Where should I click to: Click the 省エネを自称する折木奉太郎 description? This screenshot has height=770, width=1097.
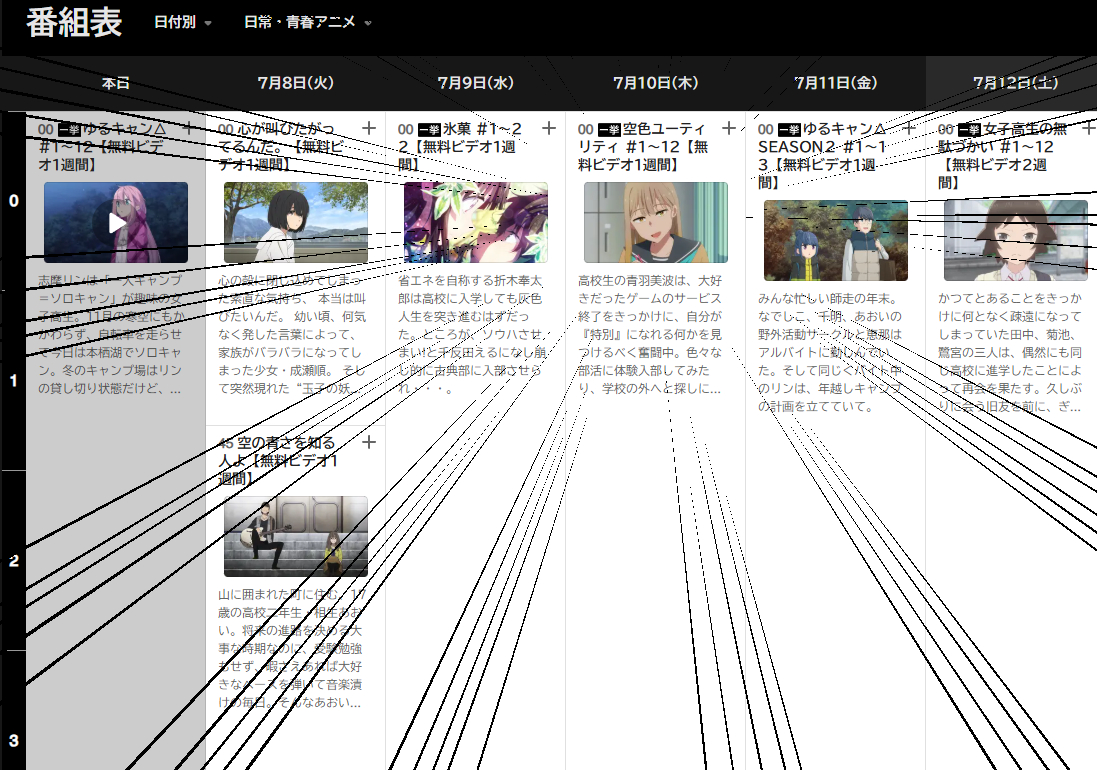[x=471, y=334]
